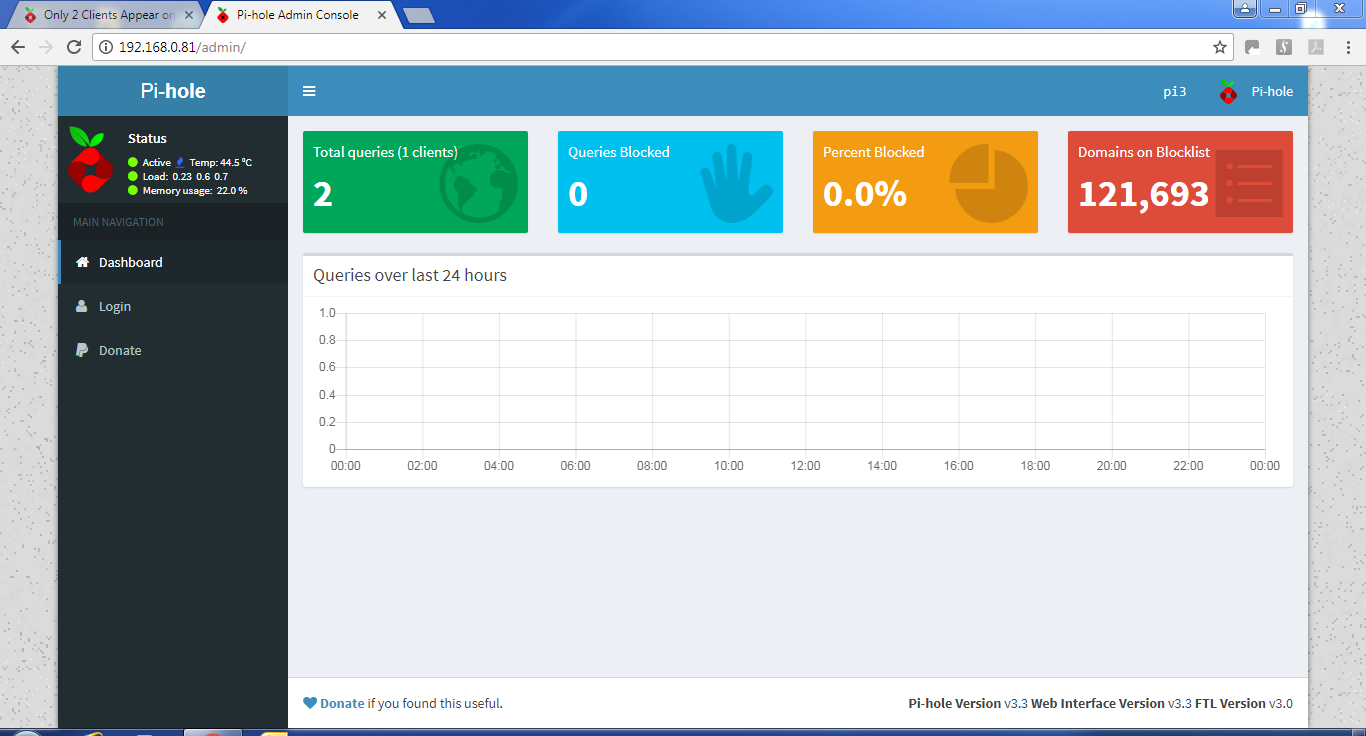1366x736 pixels.
Task: Click the gray arrow extension icon
Action: tap(1252, 47)
